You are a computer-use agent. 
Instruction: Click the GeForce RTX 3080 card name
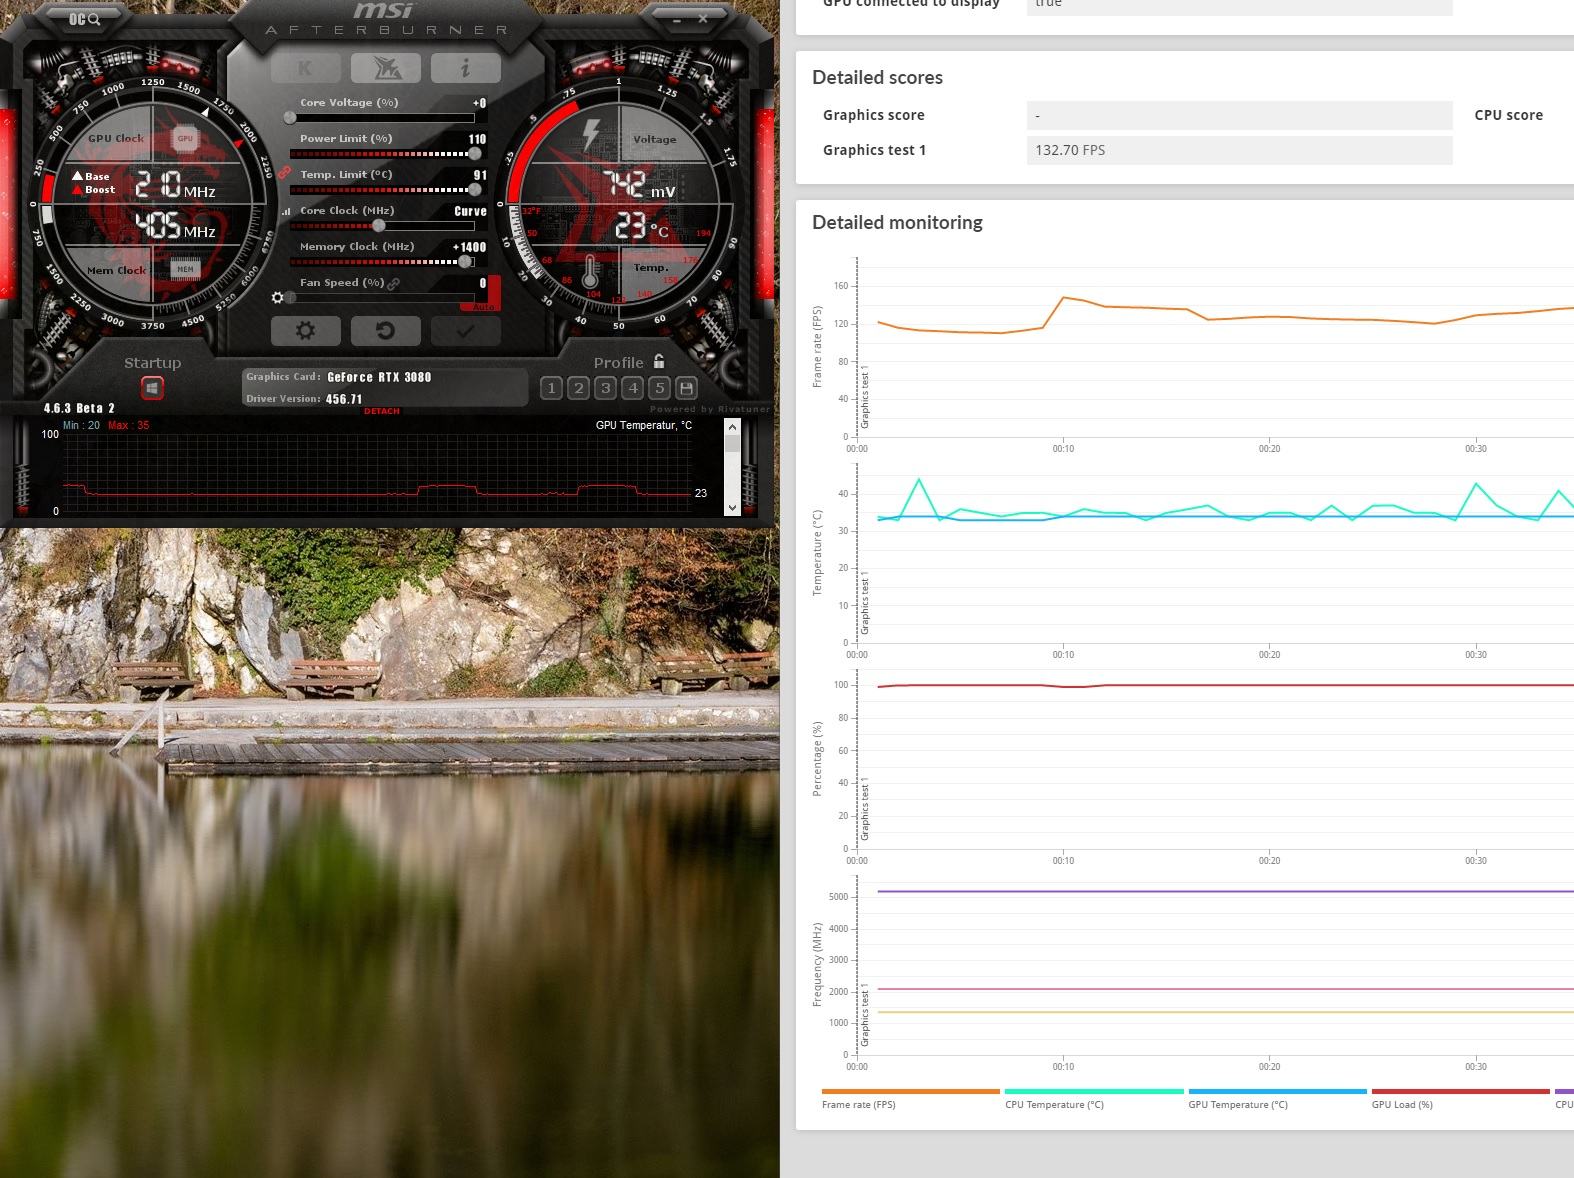coord(379,377)
